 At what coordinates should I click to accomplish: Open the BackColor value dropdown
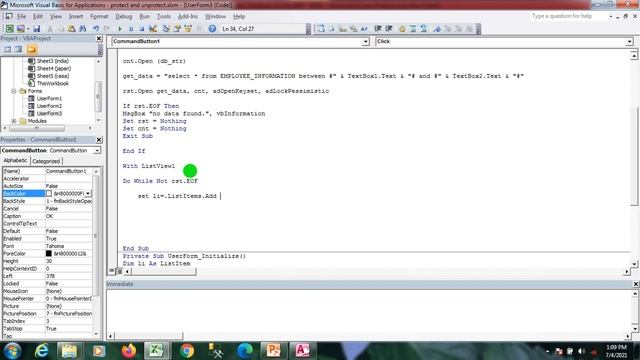coord(88,193)
